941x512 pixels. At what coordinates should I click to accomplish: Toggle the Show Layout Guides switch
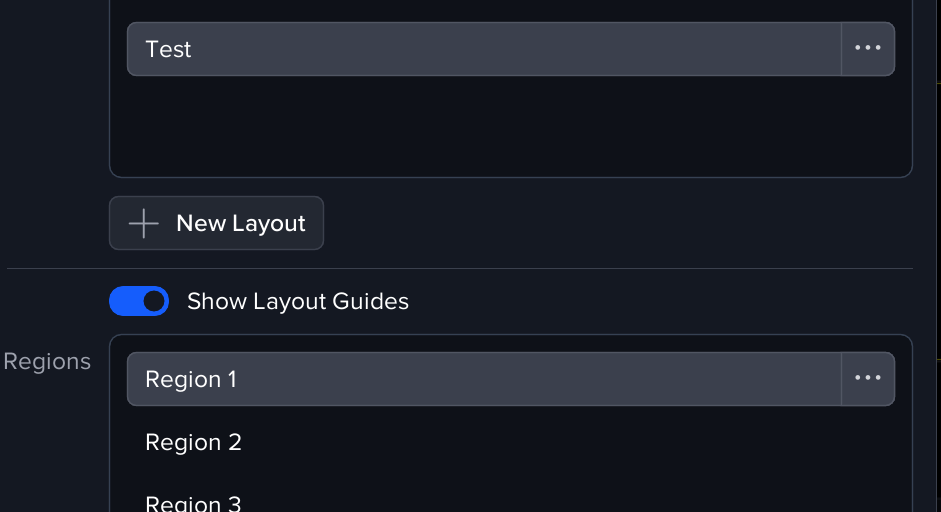pos(139,301)
